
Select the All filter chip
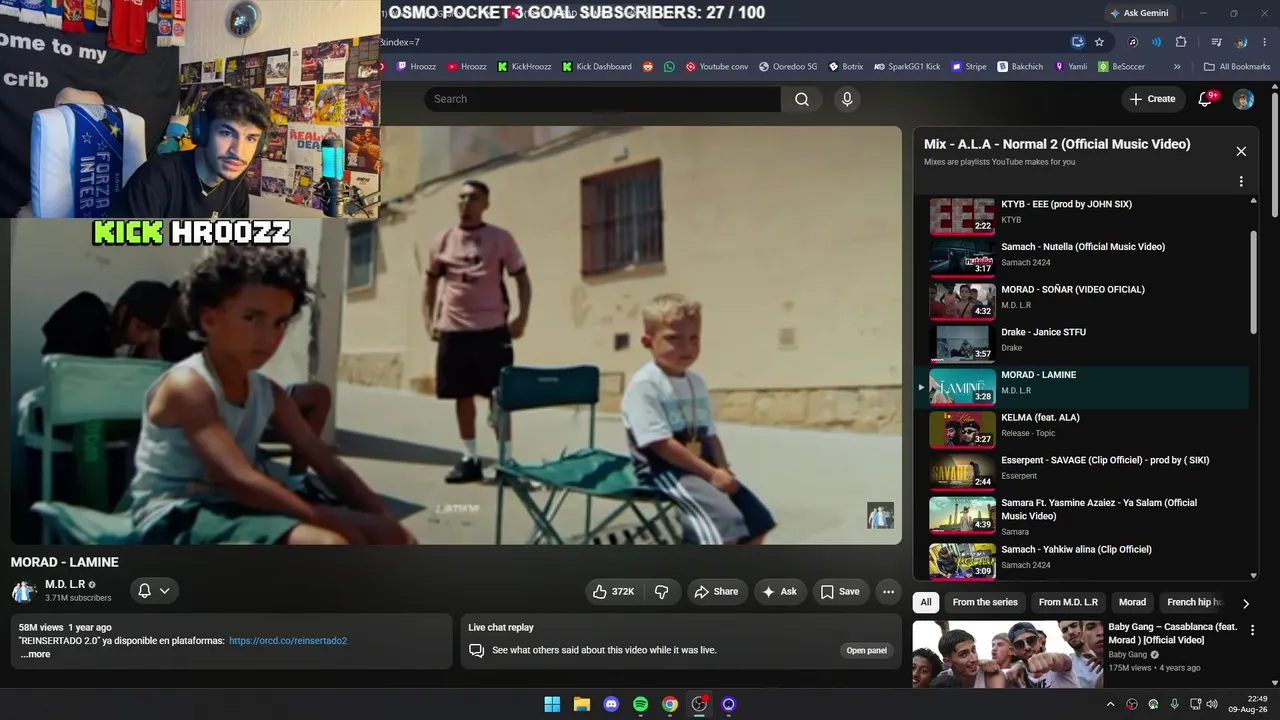pyautogui.click(x=926, y=602)
